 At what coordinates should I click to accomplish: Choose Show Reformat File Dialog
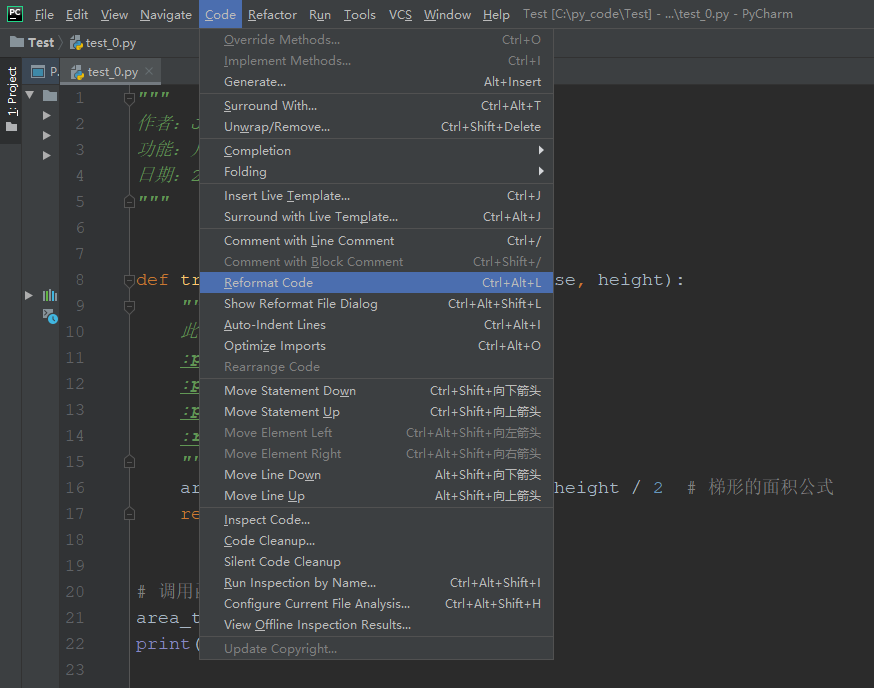coord(376,304)
